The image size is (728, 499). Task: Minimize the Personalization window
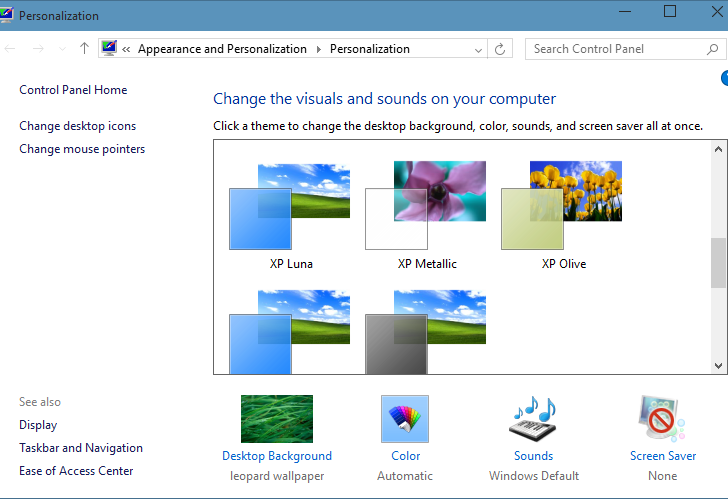[x=625, y=11]
